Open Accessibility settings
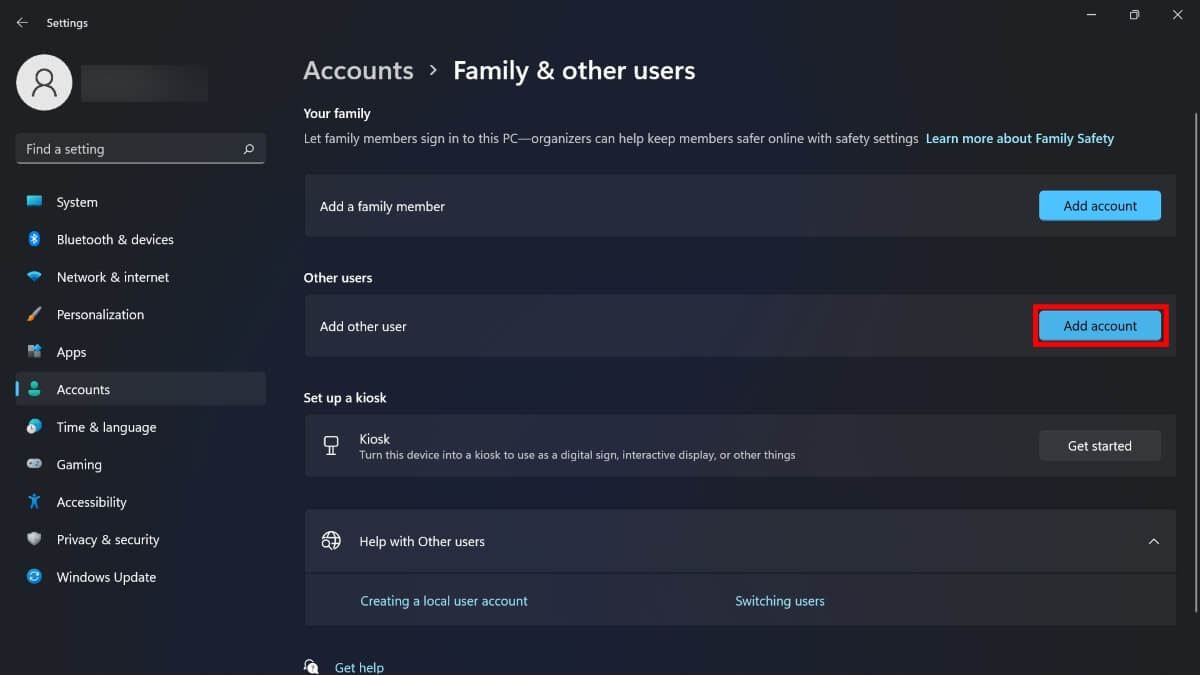Viewport: 1200px width, 675px height. 91,501
